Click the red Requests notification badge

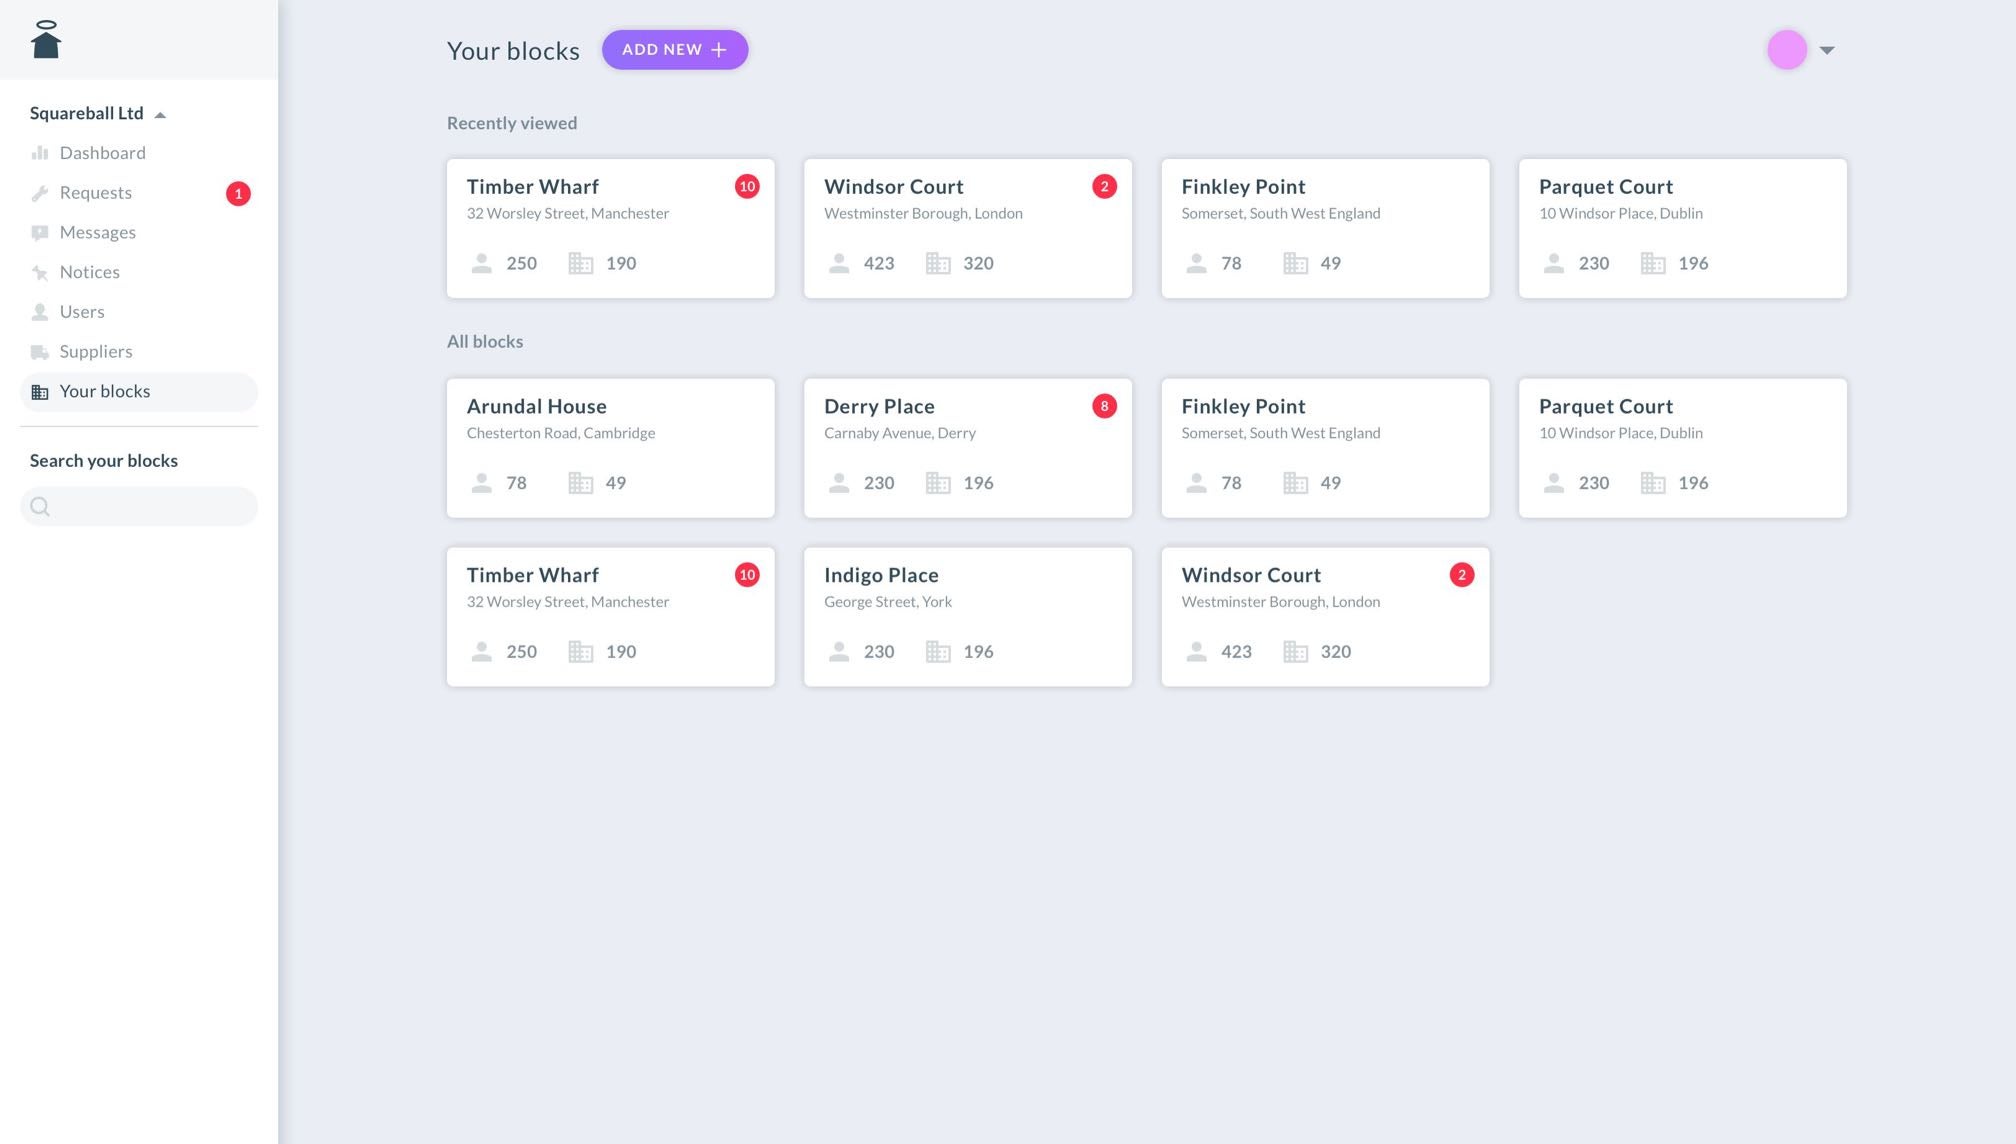238,194
